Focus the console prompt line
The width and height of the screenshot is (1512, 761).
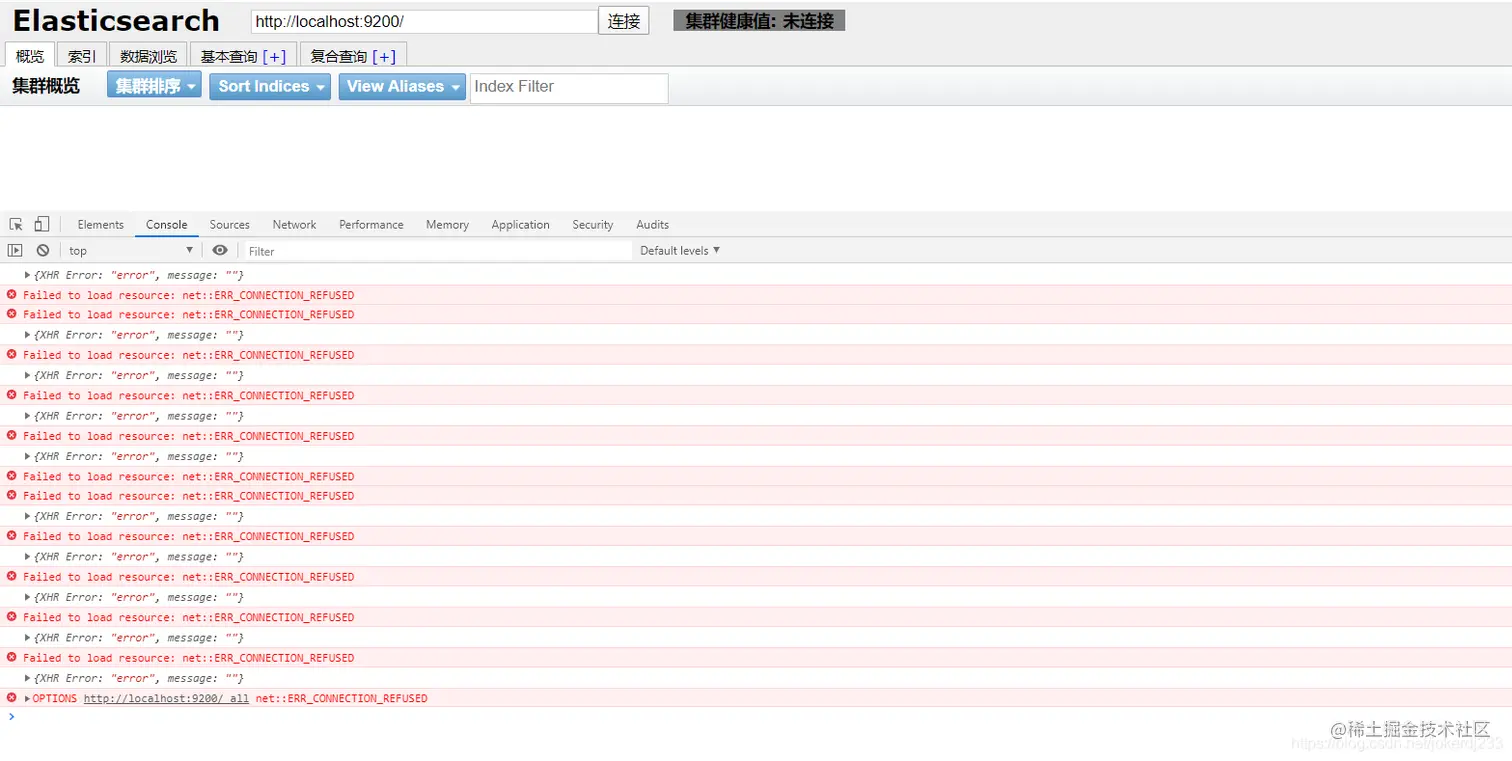756,717
